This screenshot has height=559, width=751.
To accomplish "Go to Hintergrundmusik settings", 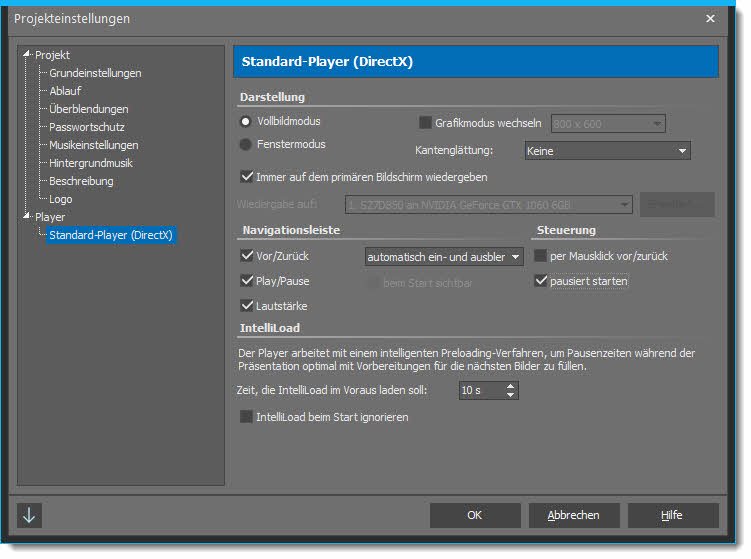I will [91, 163].
